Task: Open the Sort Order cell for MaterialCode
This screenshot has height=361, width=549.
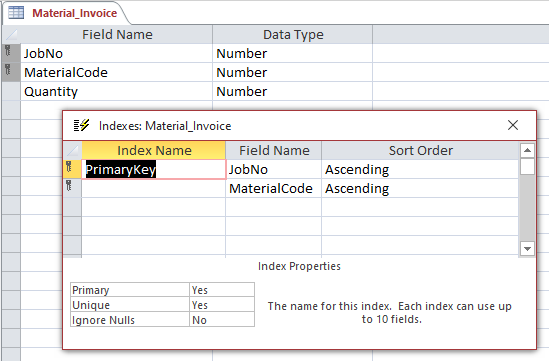Action: [x=419, y=188]
